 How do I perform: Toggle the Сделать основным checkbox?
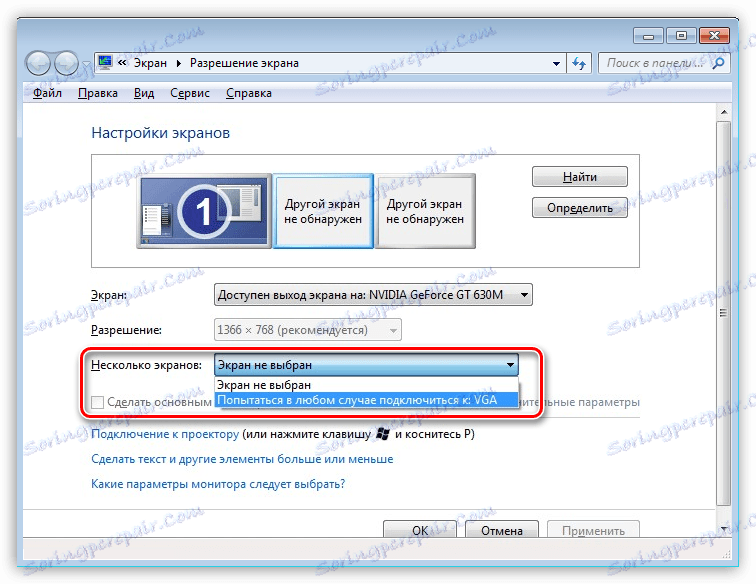pyautogui.click(x=97, y=402)
